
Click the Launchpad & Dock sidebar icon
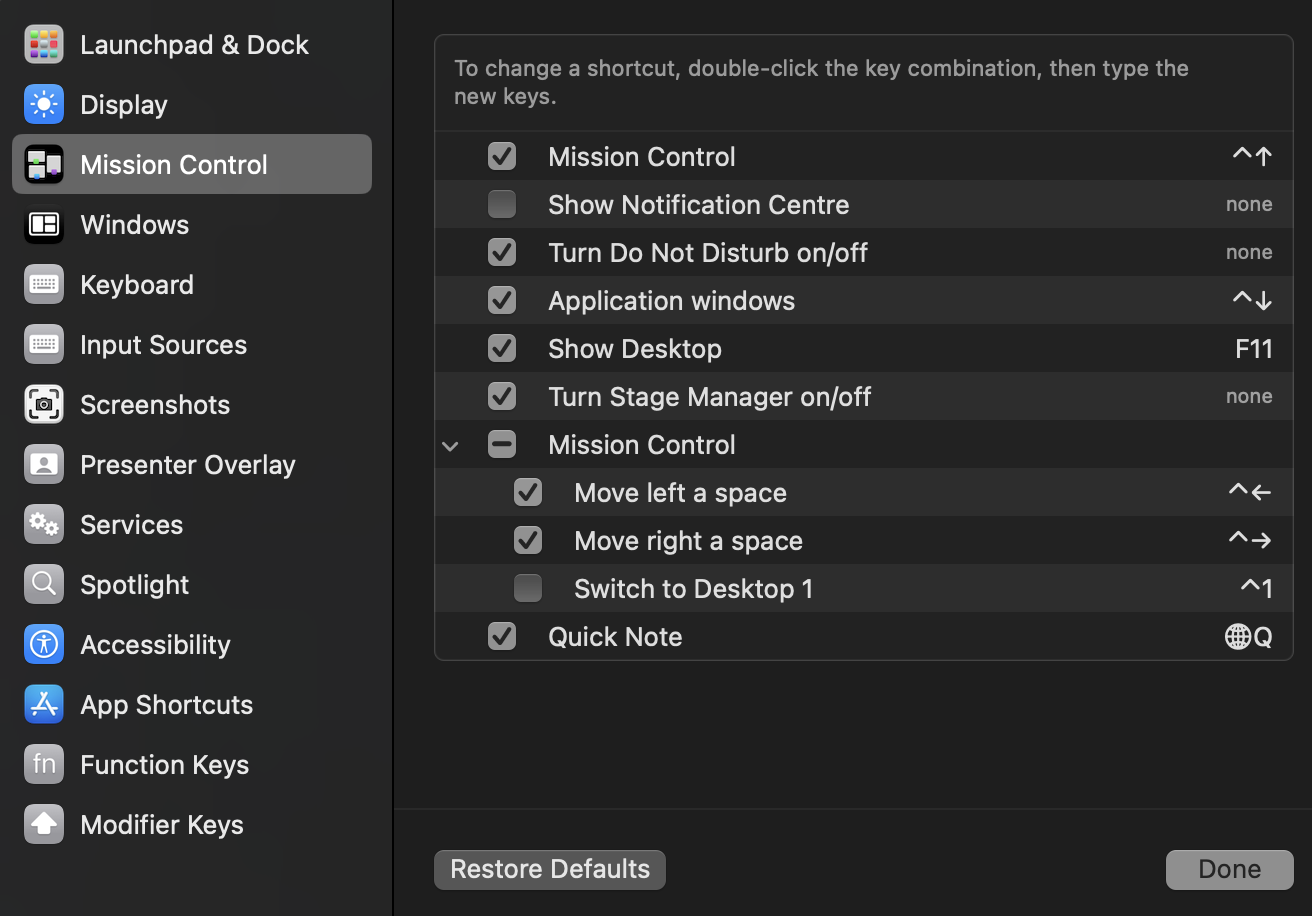pos(44,45)
